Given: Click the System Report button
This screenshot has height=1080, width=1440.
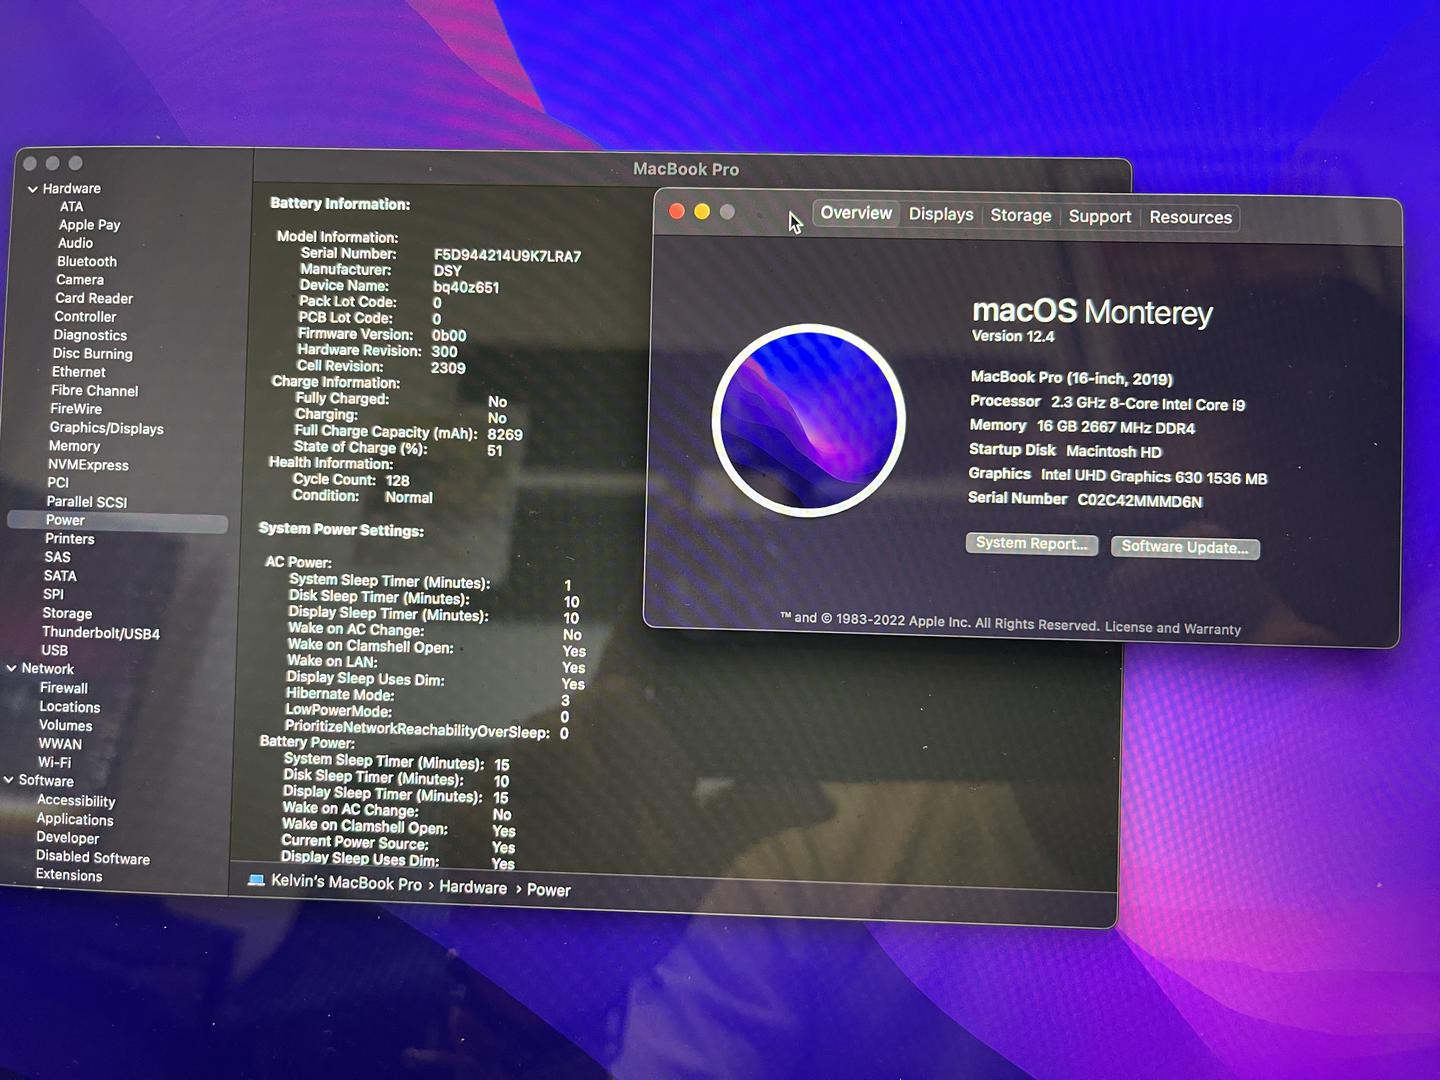Looking at the screenshot, I should click(1032, 543).
